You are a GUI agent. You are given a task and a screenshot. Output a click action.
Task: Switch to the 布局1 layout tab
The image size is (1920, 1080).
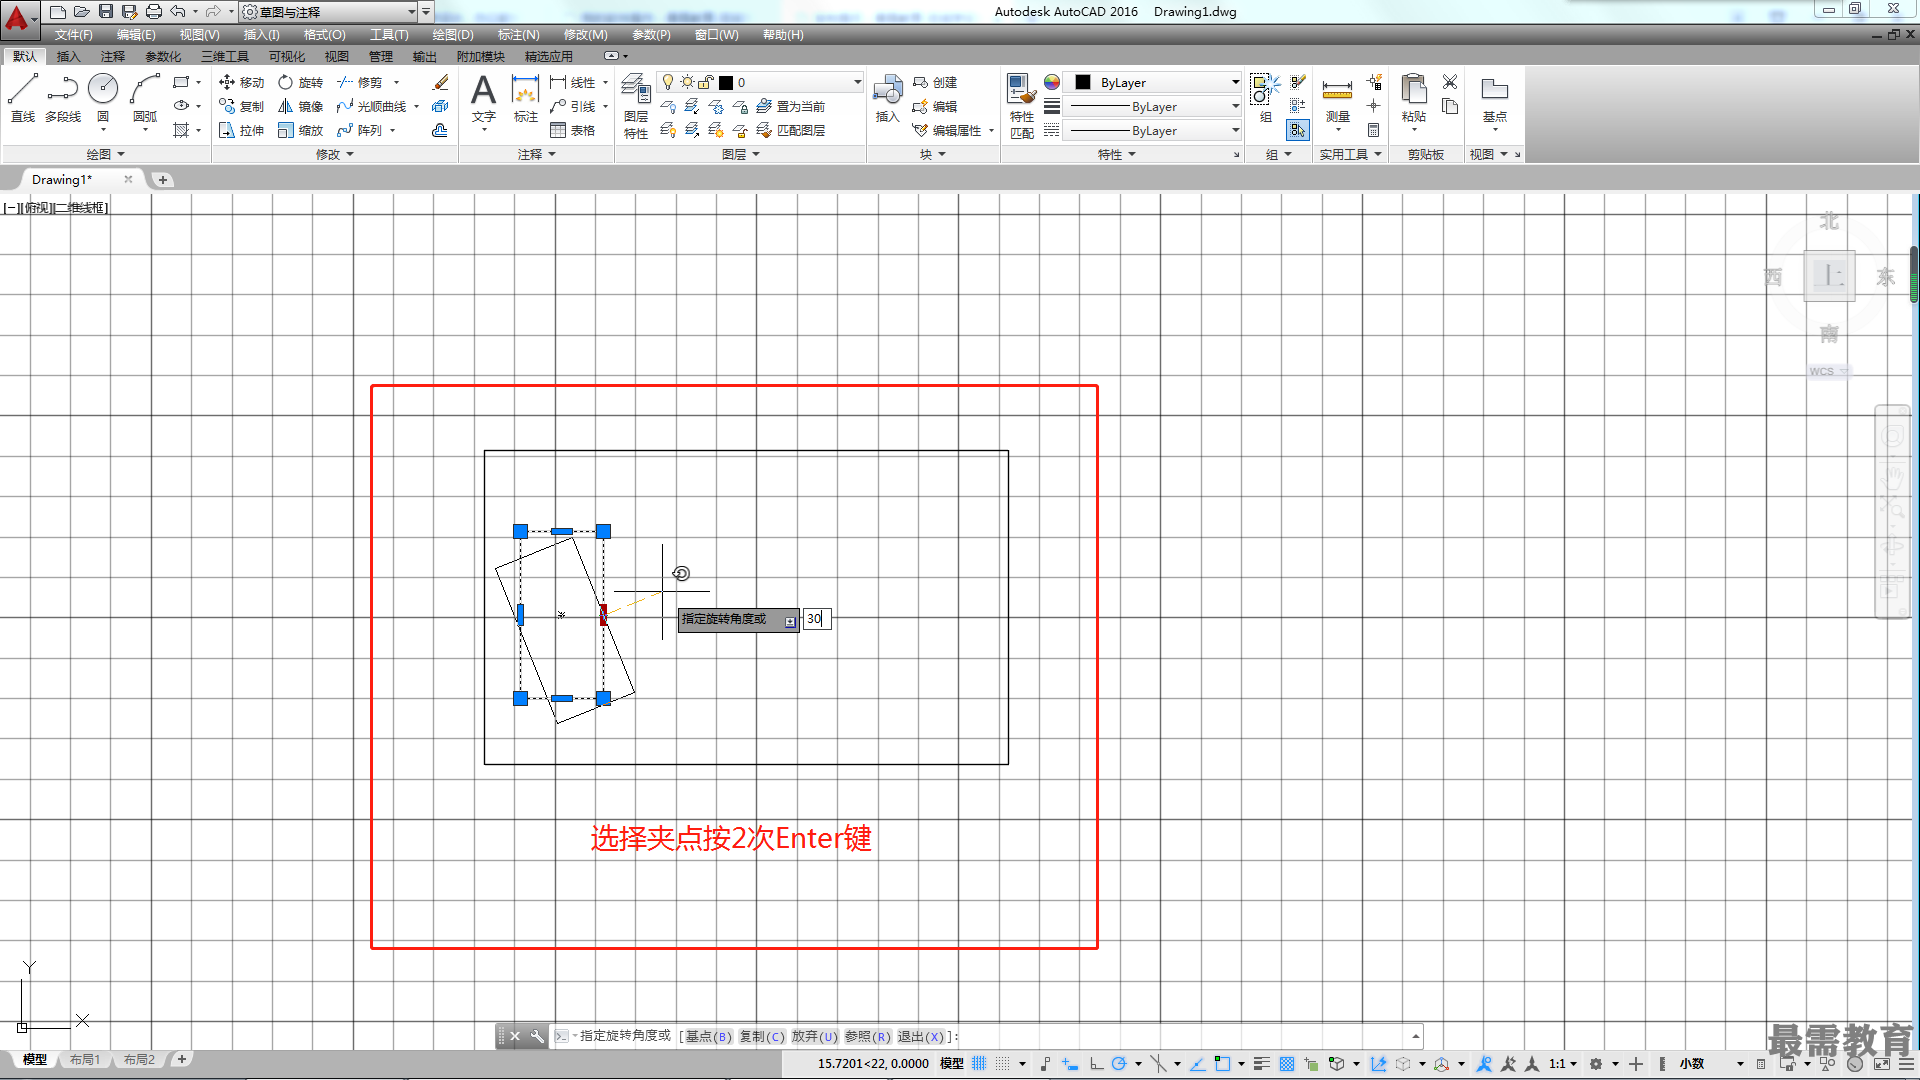[x=85, y=1059]
